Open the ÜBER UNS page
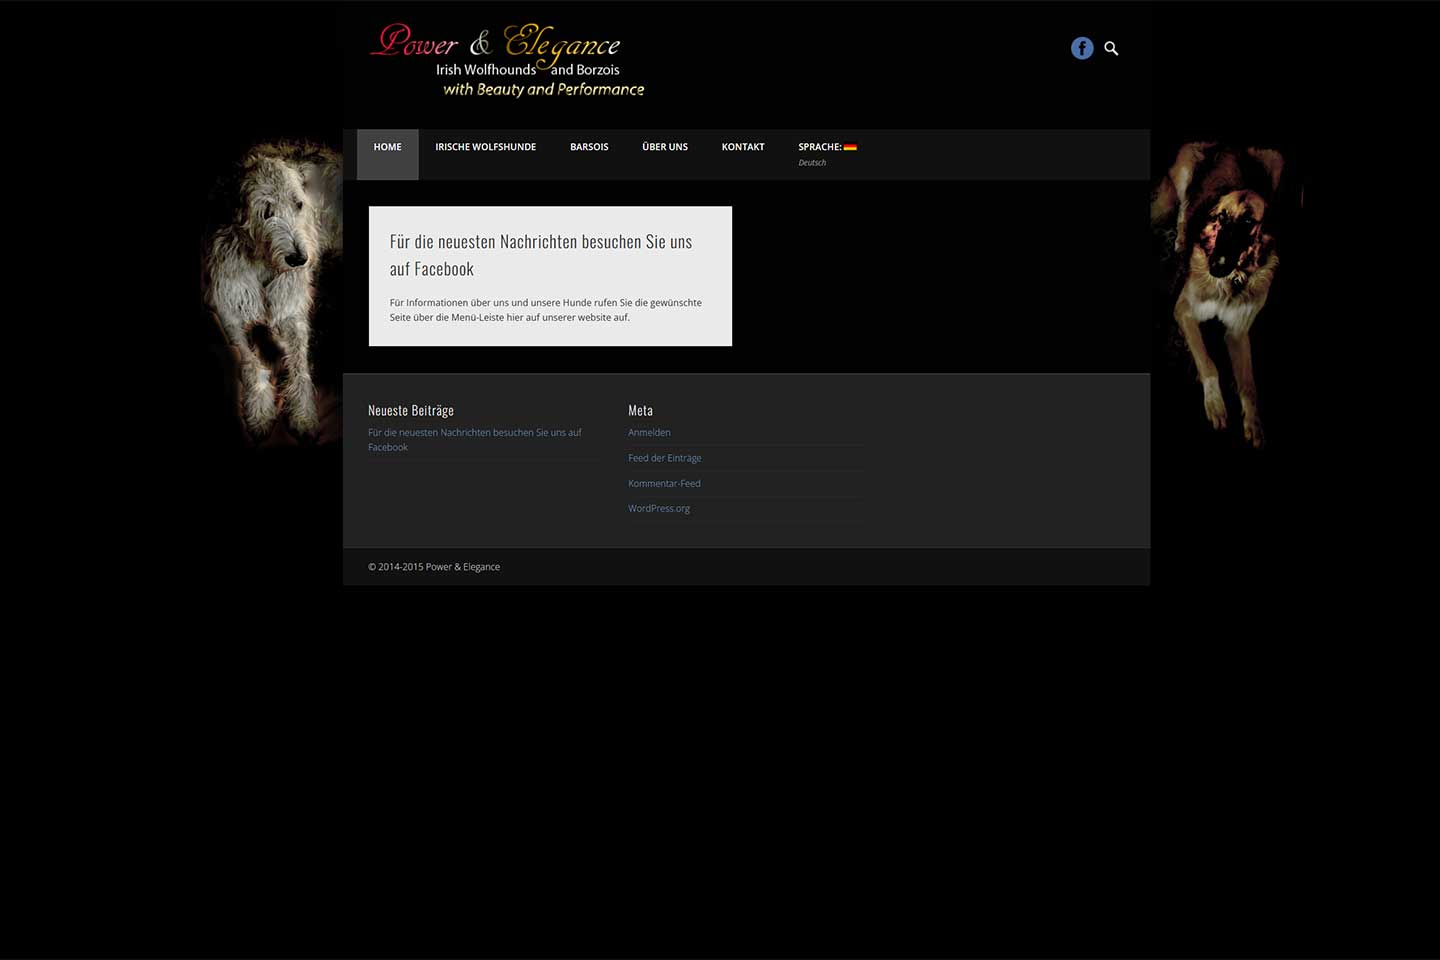Viewport: 1440px width, 960px height. [x=665, y=147]
